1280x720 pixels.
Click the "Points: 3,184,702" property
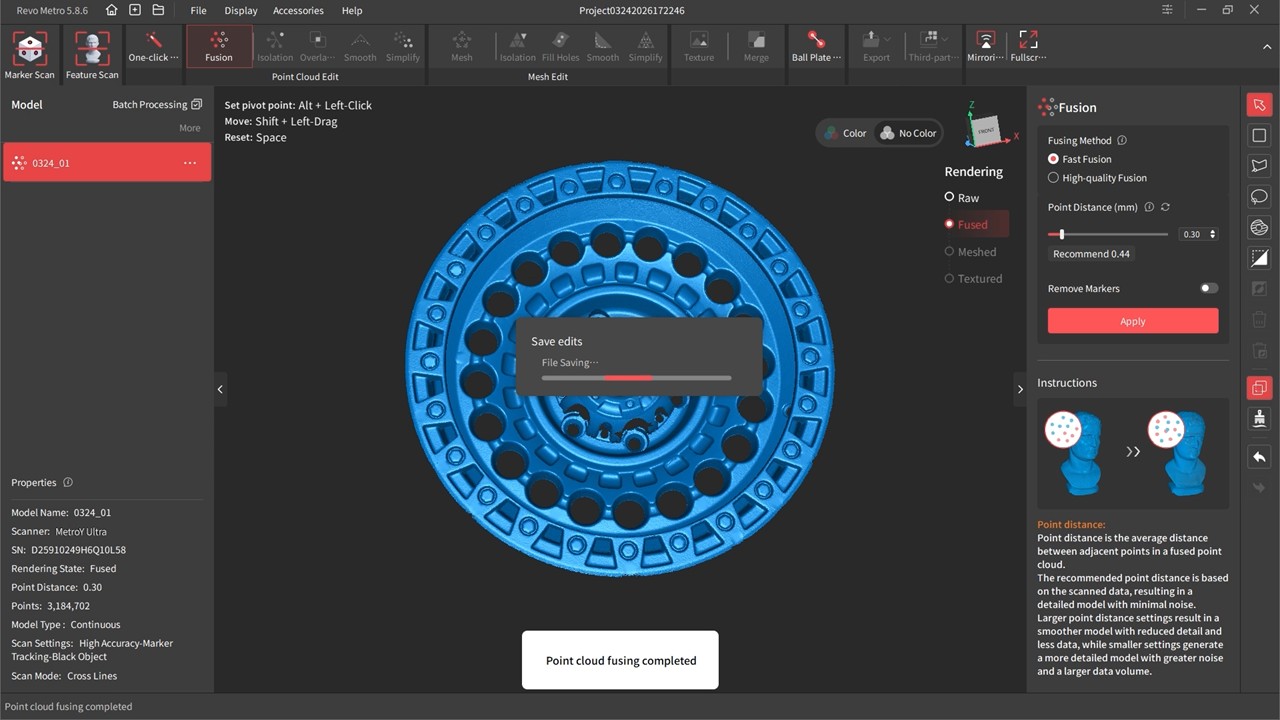[x=51, y=606]
